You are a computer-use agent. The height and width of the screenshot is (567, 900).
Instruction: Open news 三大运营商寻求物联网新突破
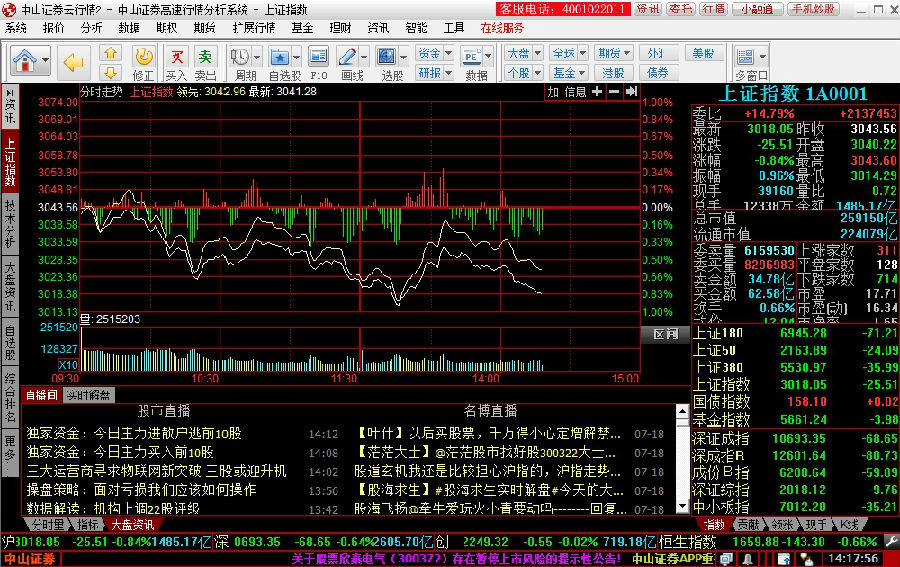click(x=157, y=471)
